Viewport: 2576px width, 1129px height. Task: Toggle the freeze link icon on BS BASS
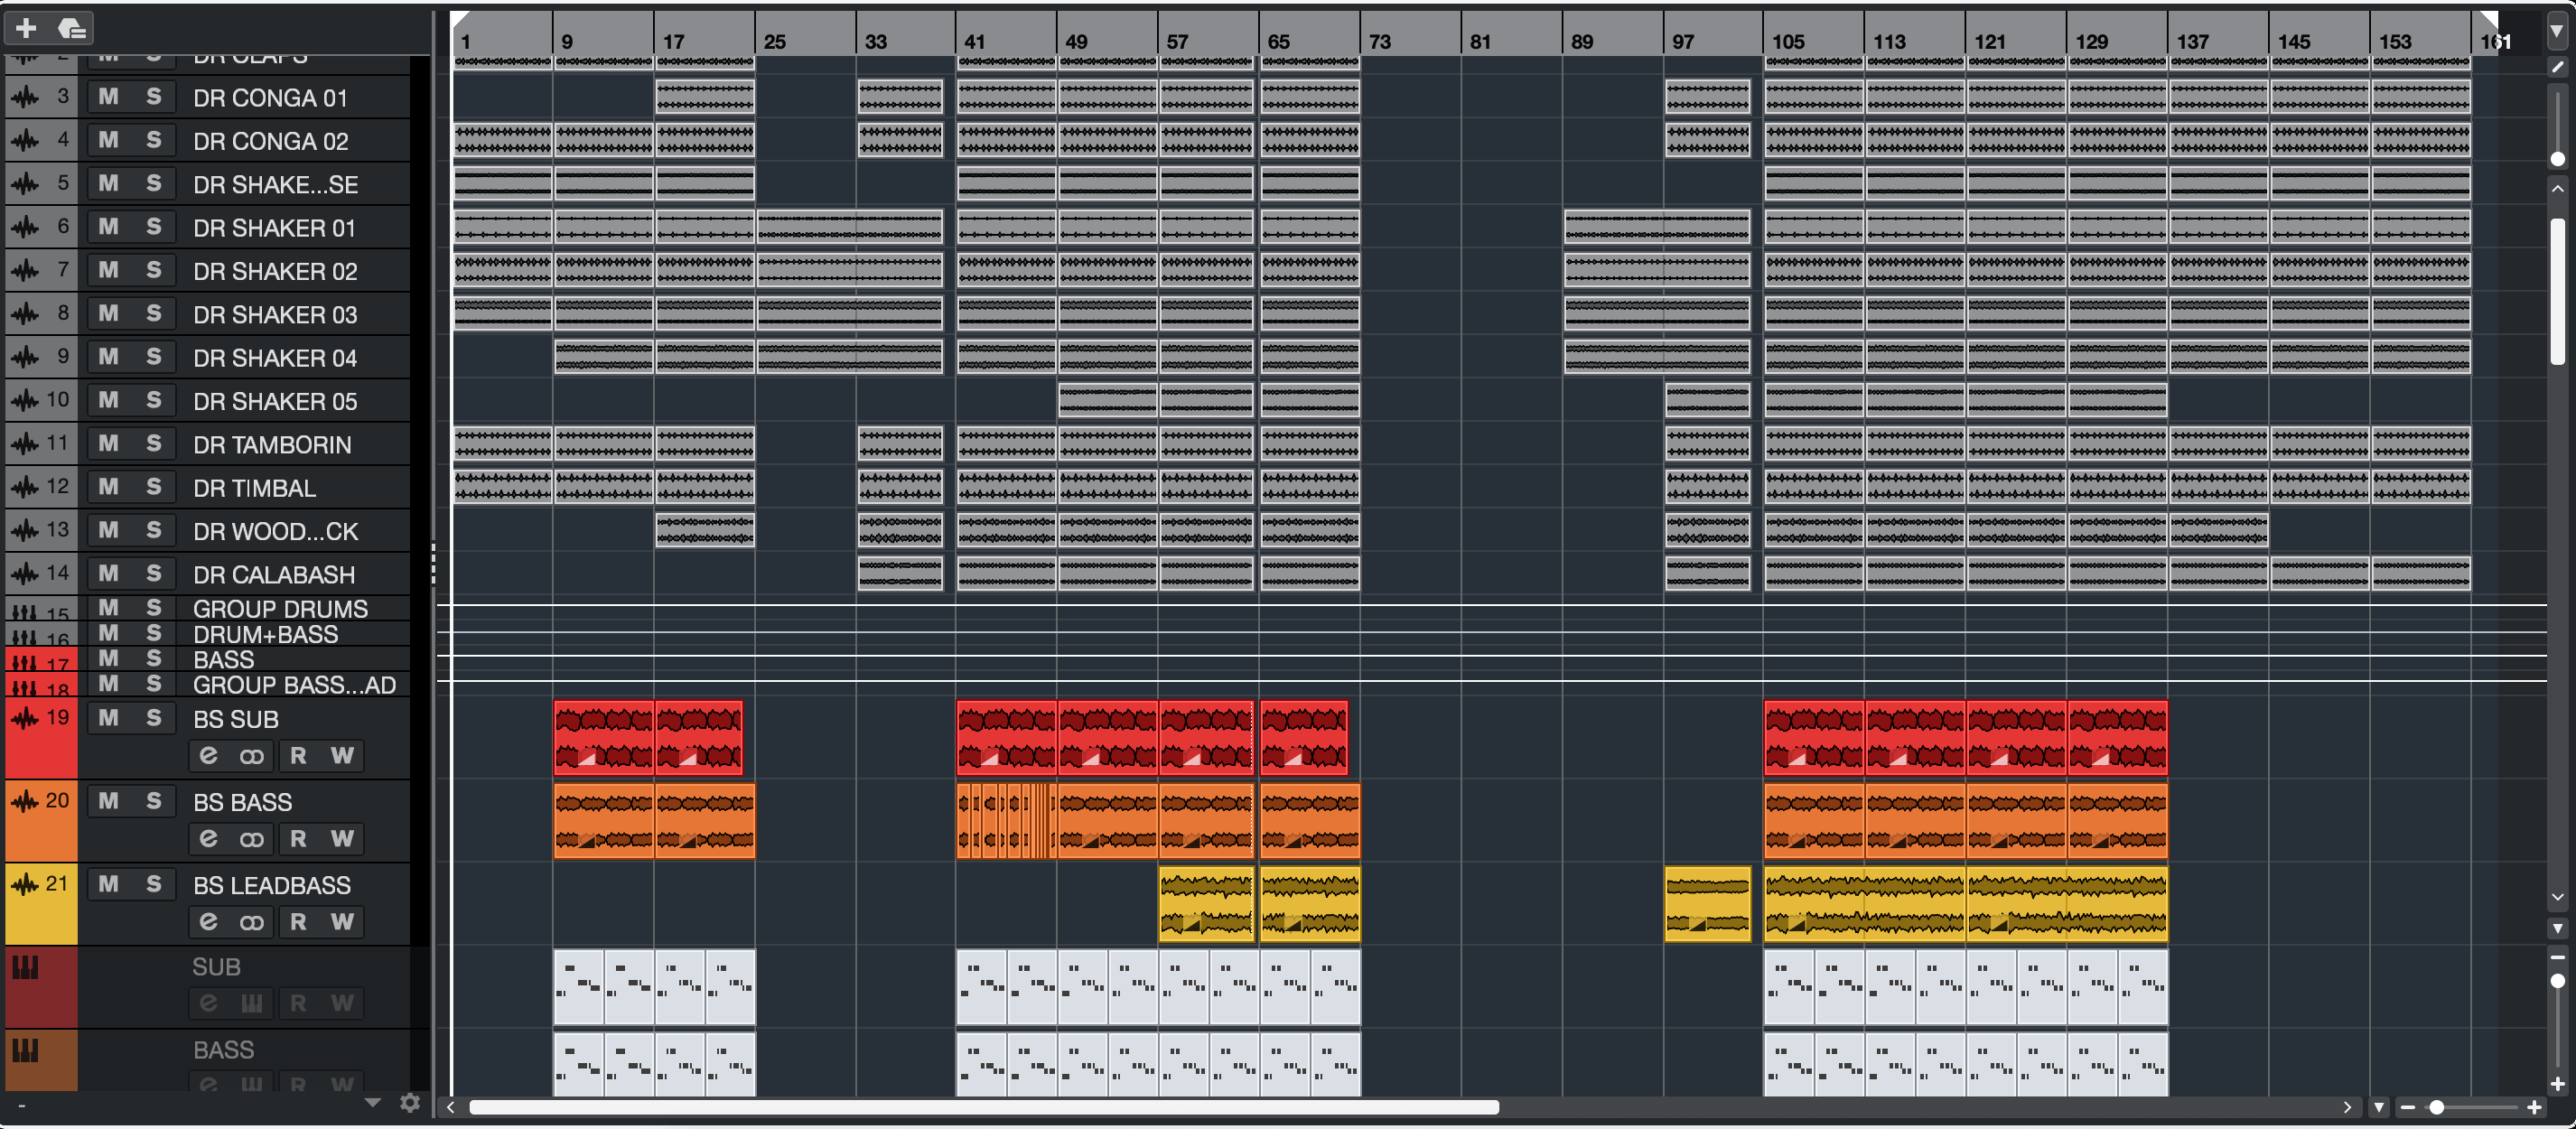pyautogui.click(x=252, y=839)
